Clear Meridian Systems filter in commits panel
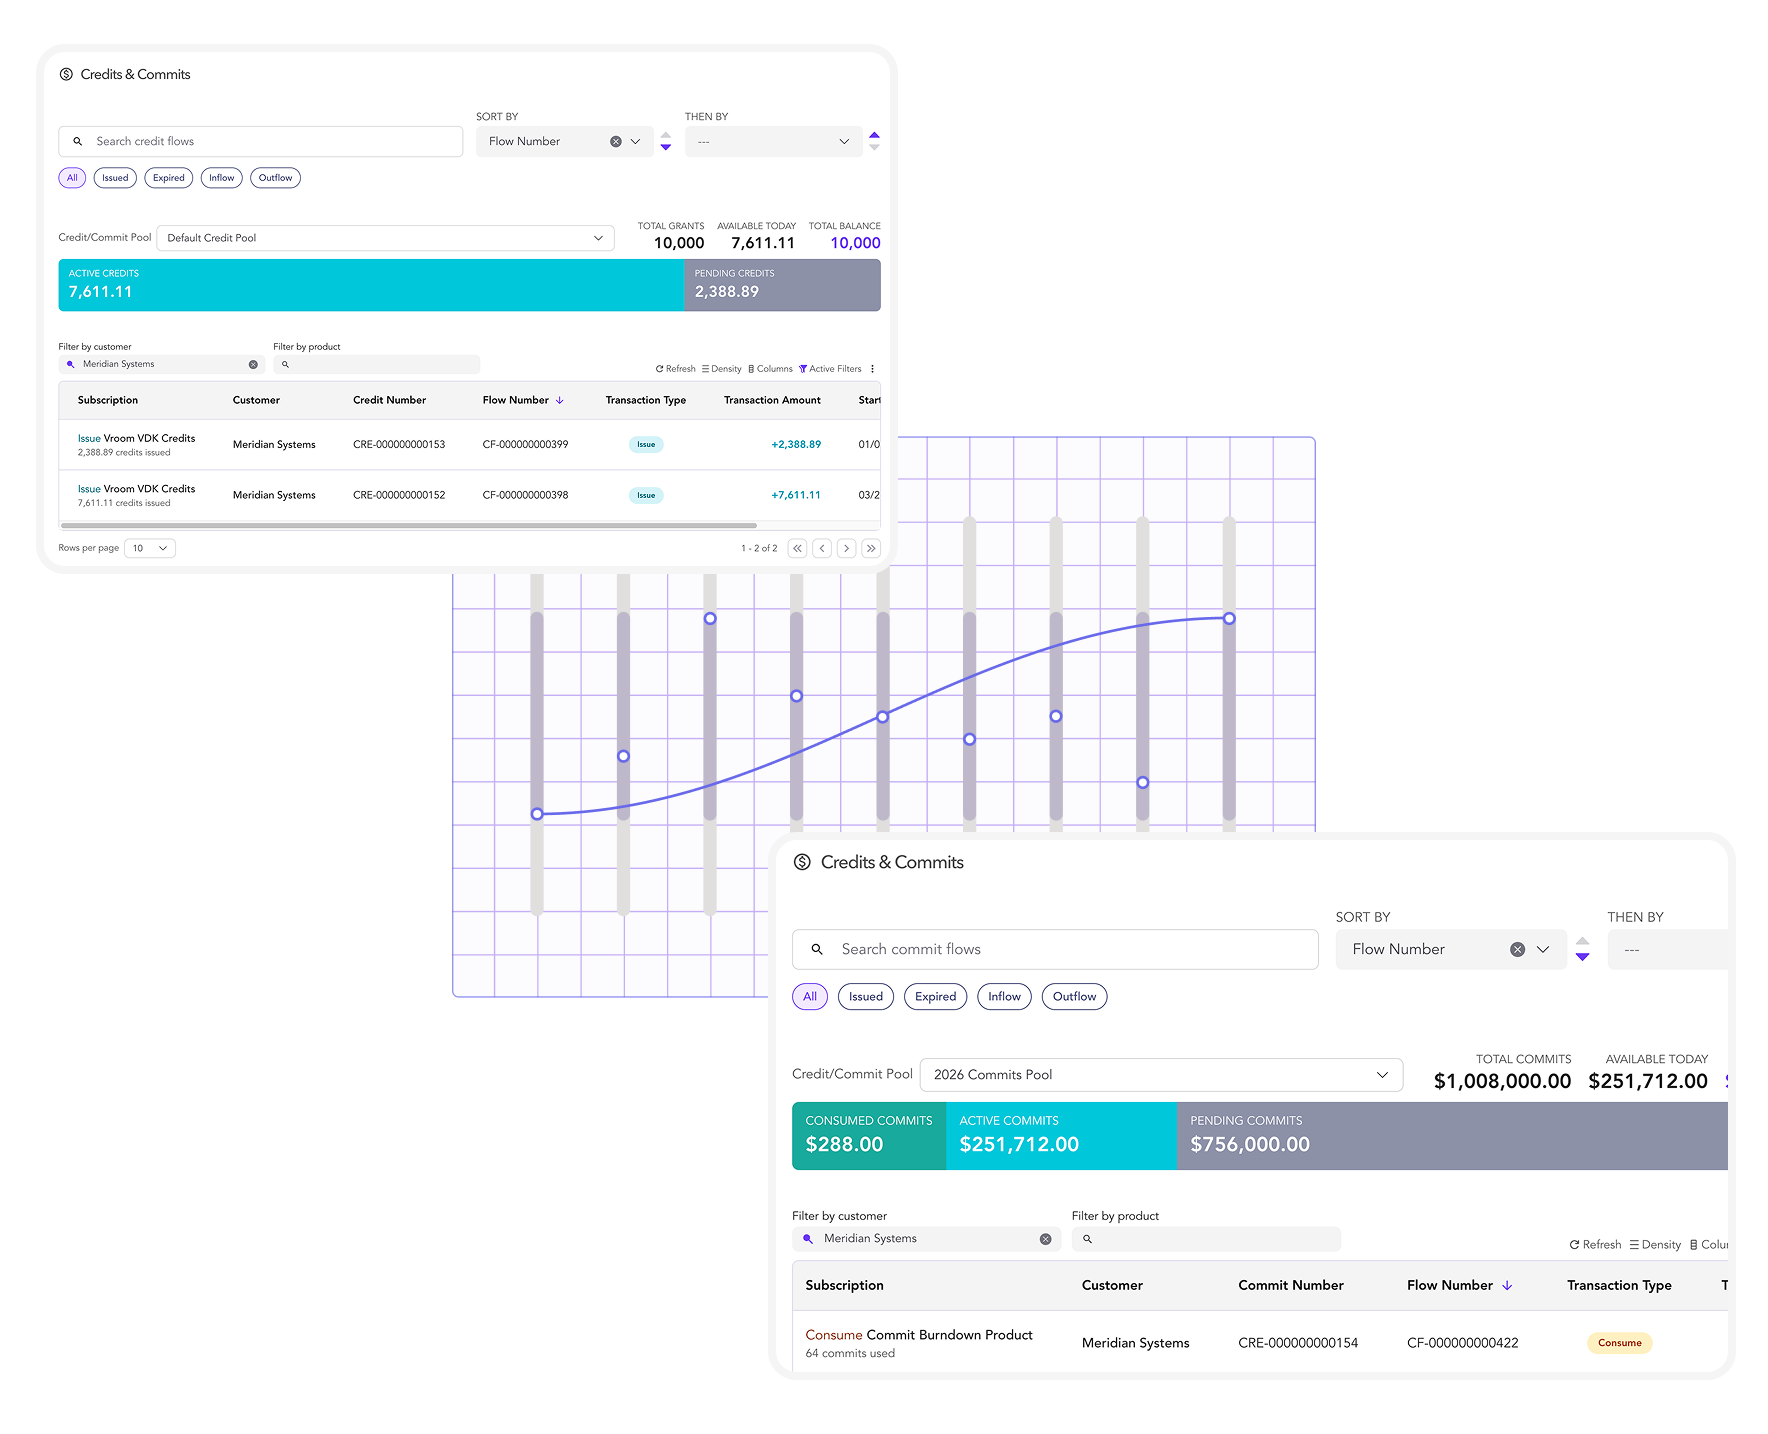 [1045, 1239]
